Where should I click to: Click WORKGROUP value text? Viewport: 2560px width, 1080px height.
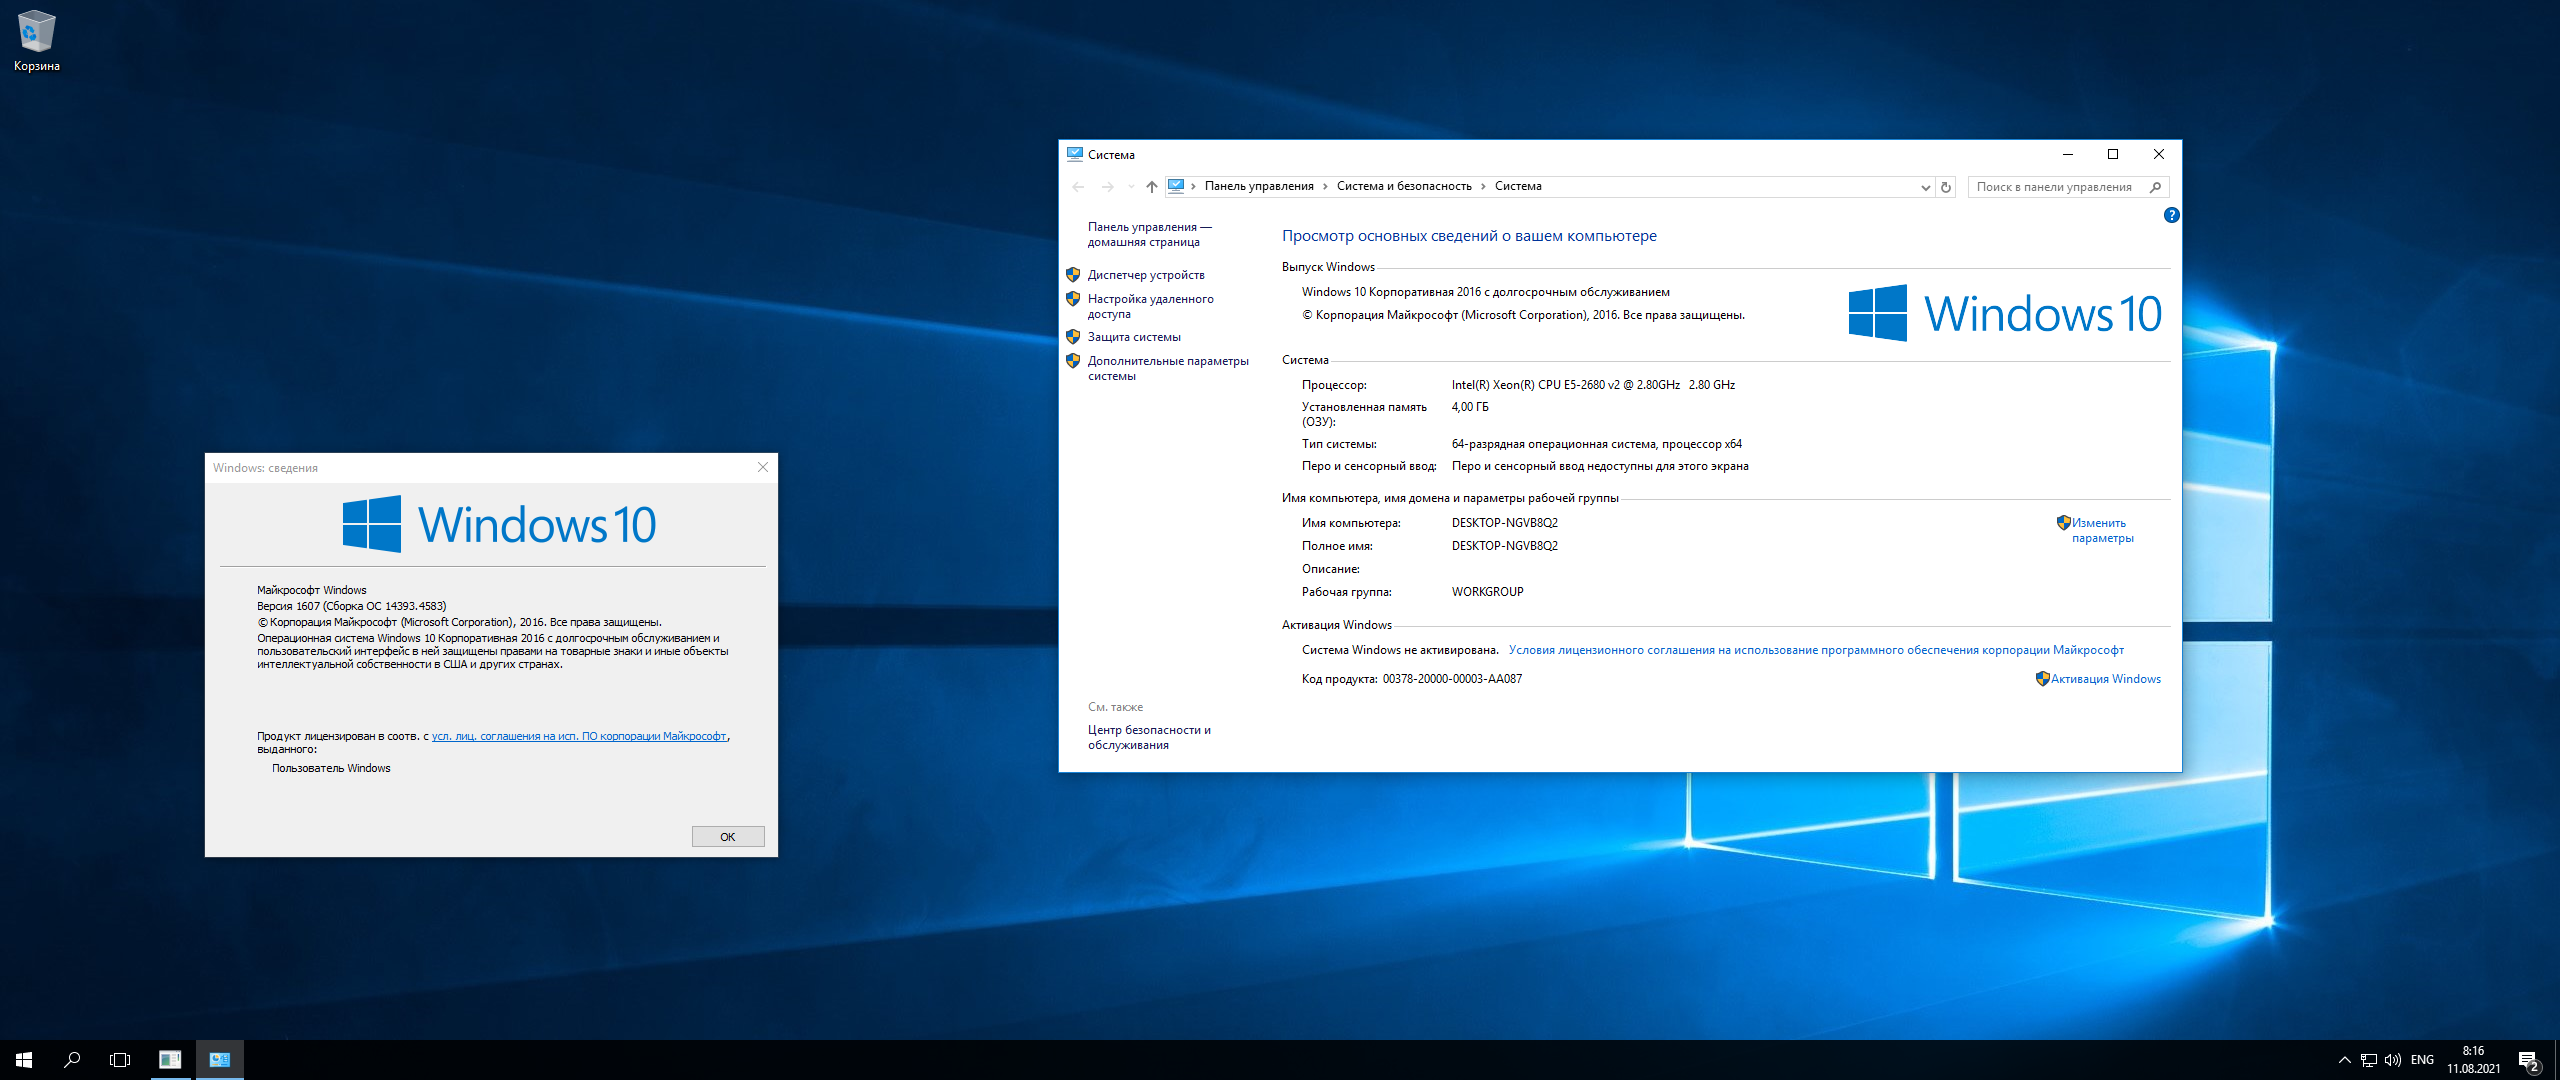1487,592
